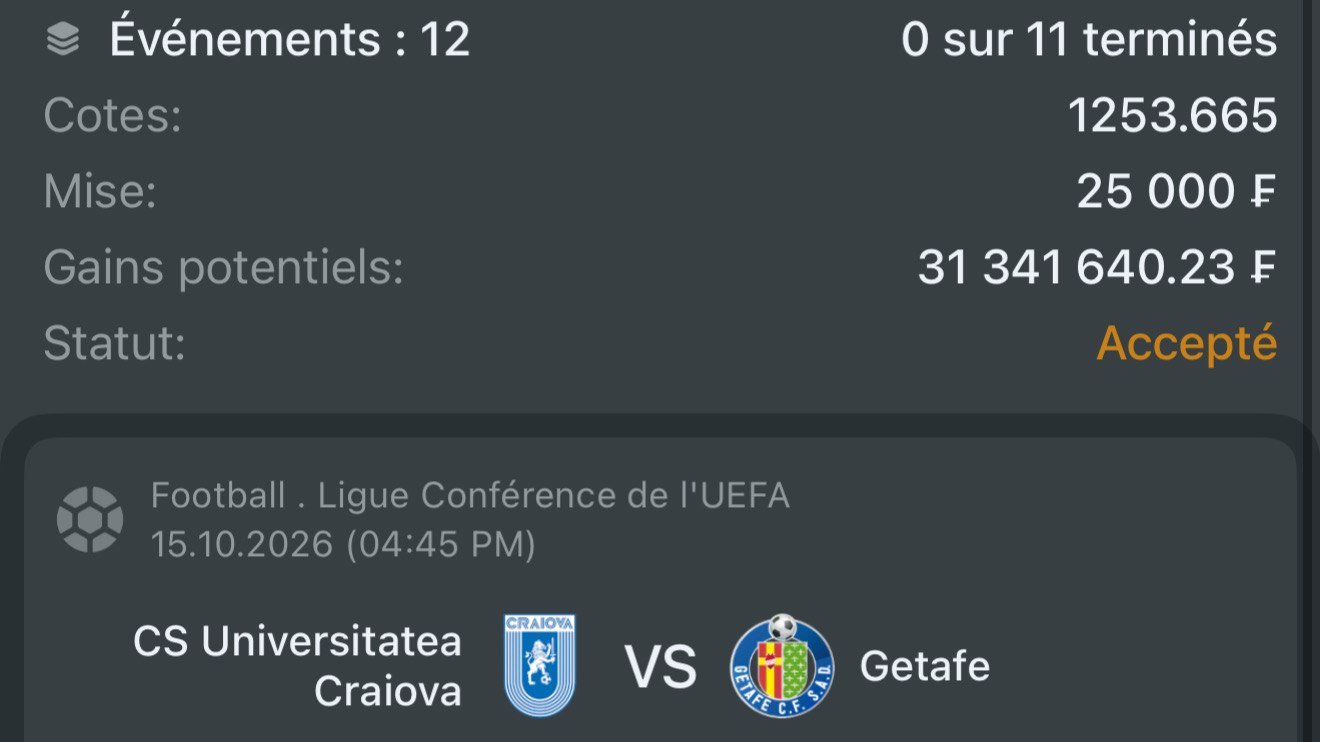The height and width of the screenshot is (742, 1320).
Task: Tap the football sport icon
Action: (90, 519)
